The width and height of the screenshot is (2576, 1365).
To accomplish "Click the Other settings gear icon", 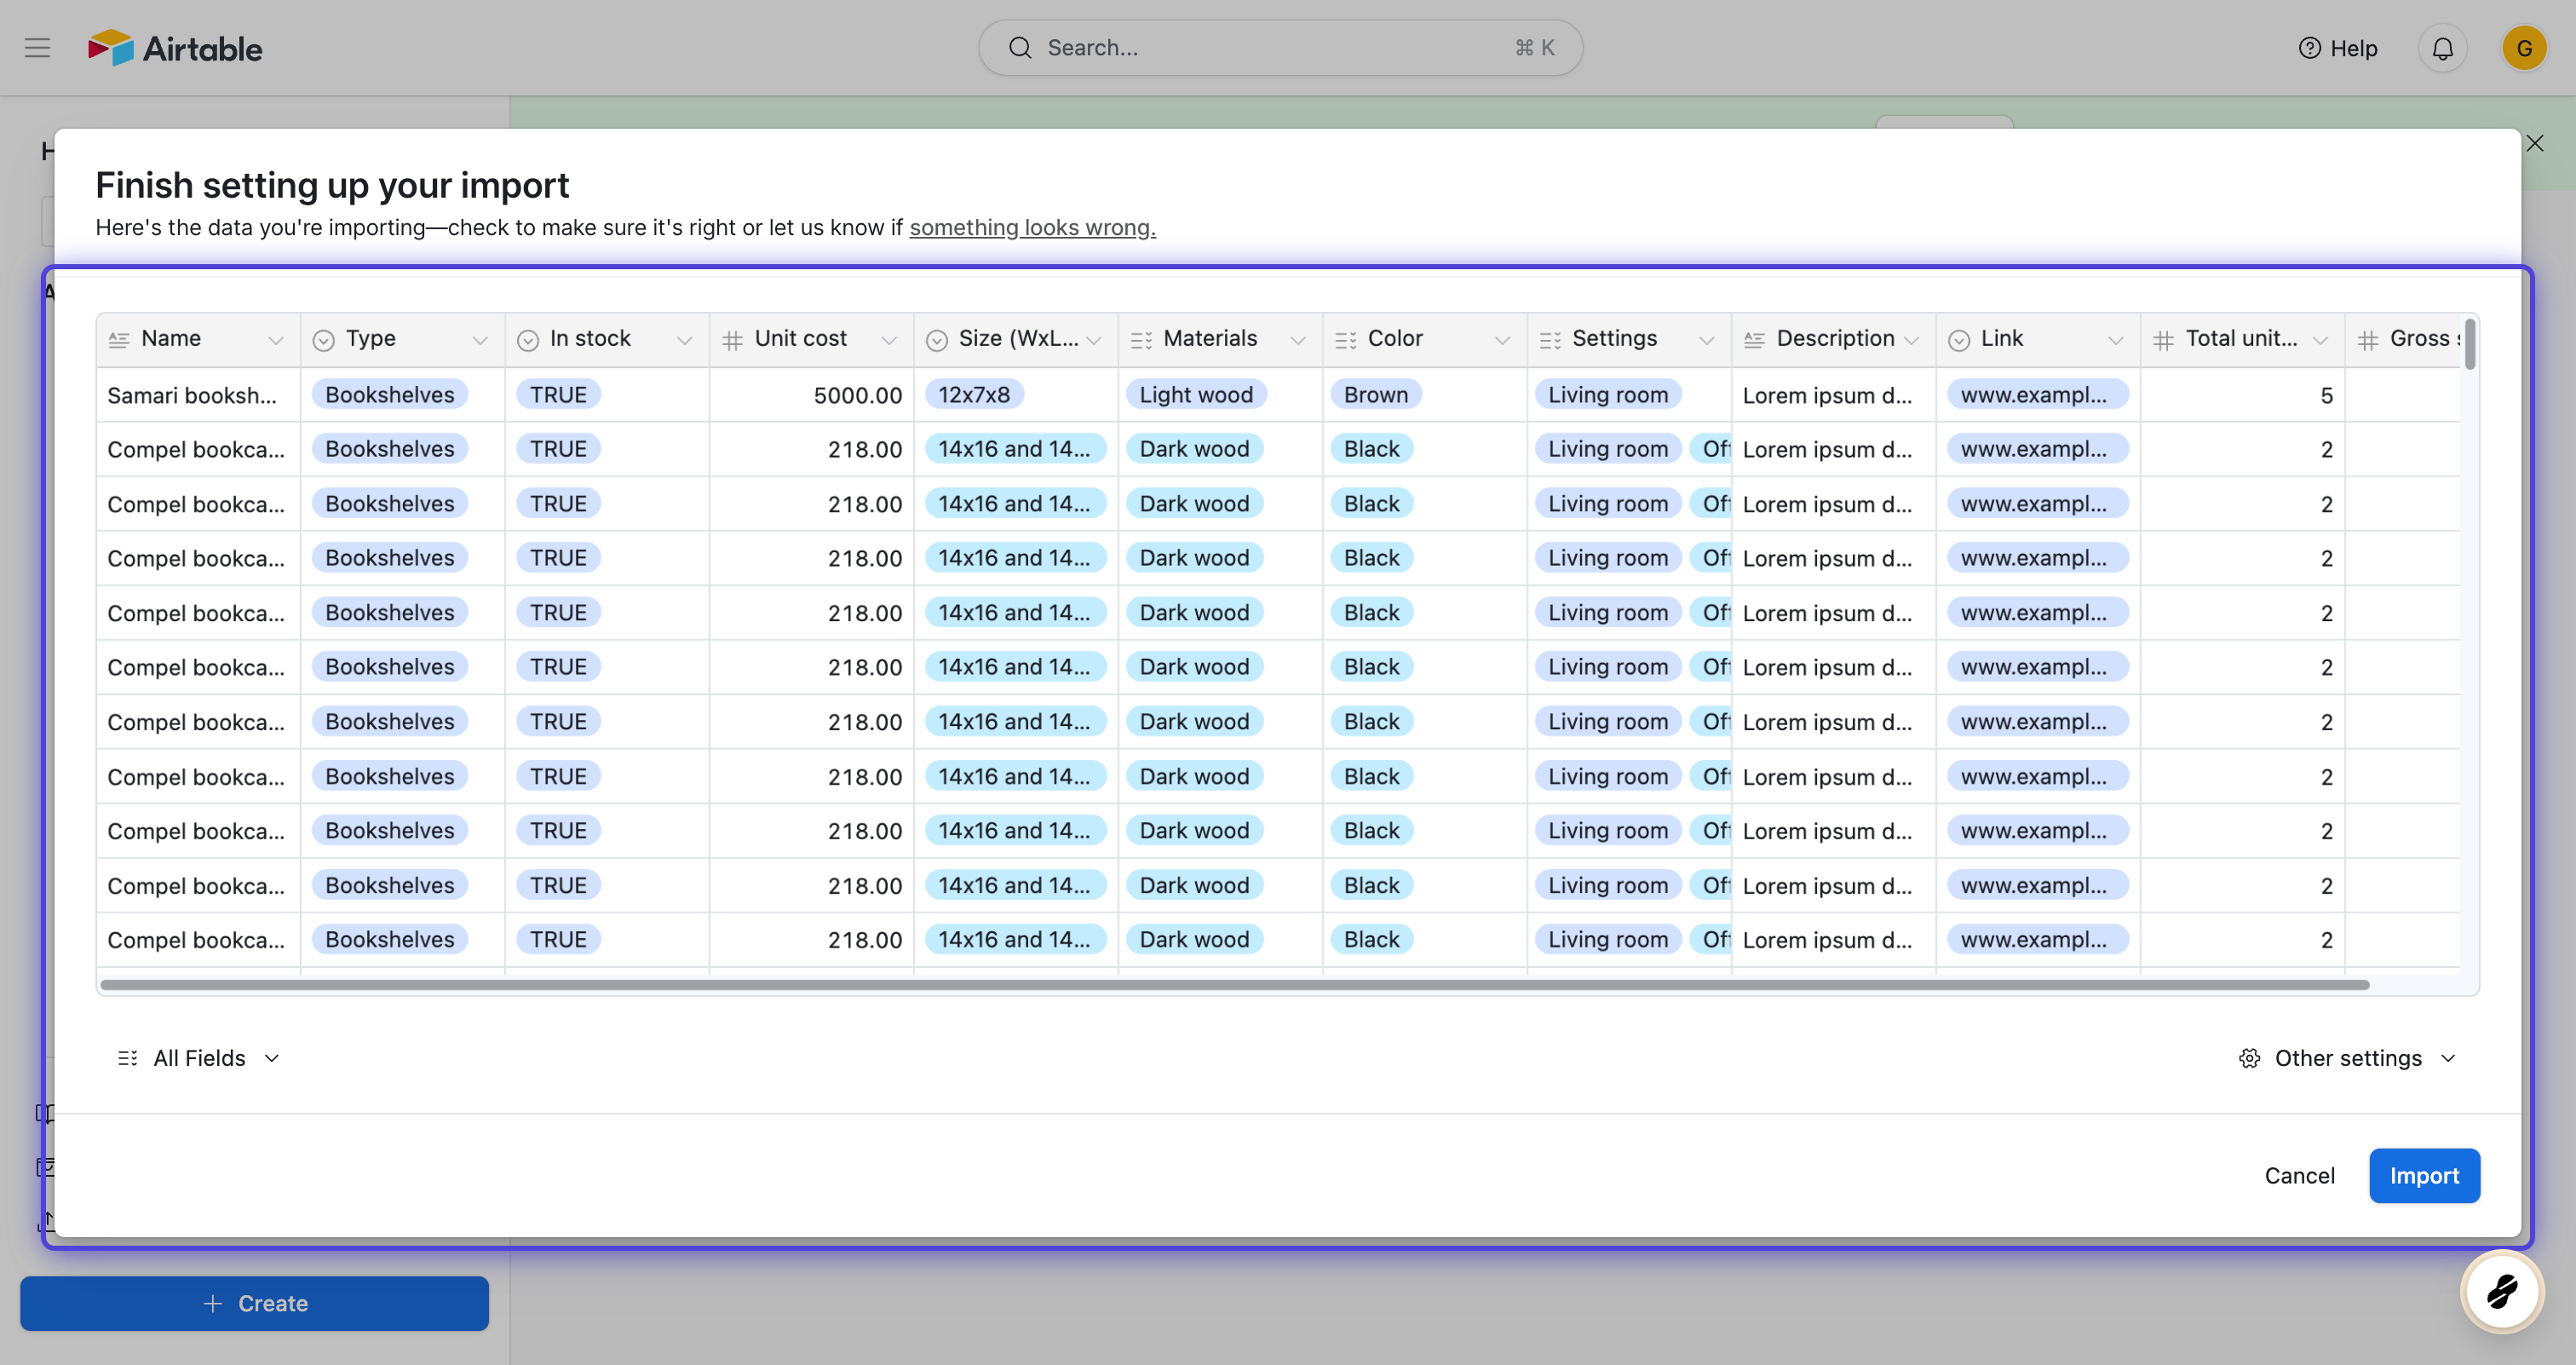I will 2249,1058.
